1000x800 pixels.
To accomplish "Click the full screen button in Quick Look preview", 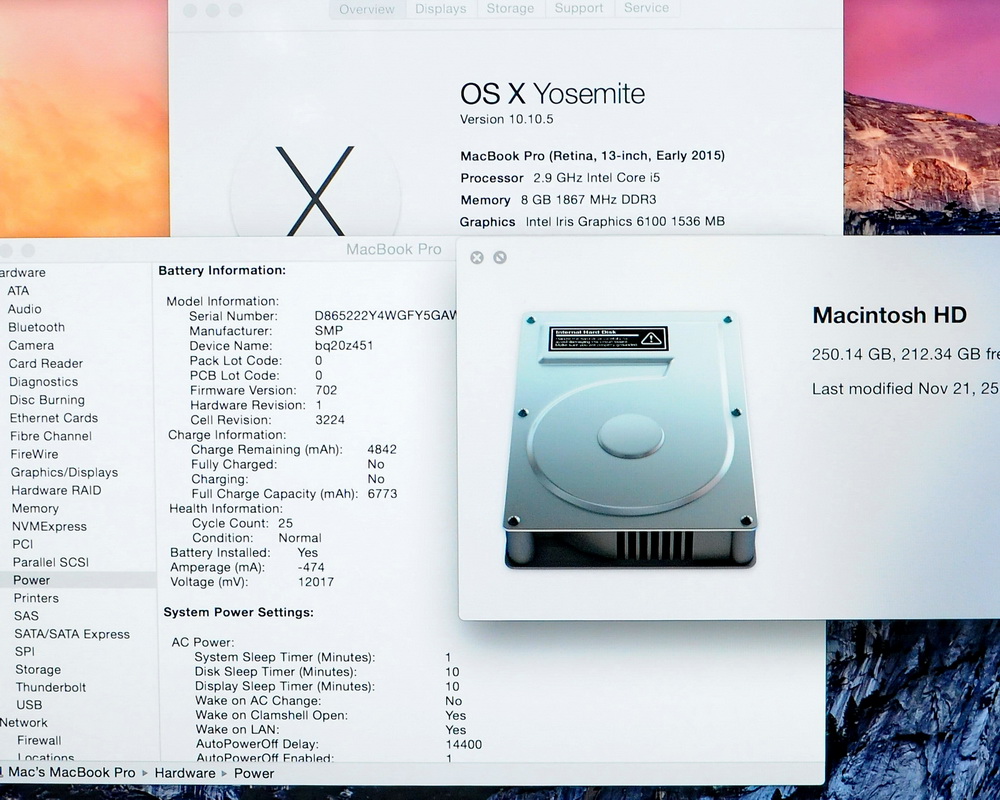I will coord(500,257).
